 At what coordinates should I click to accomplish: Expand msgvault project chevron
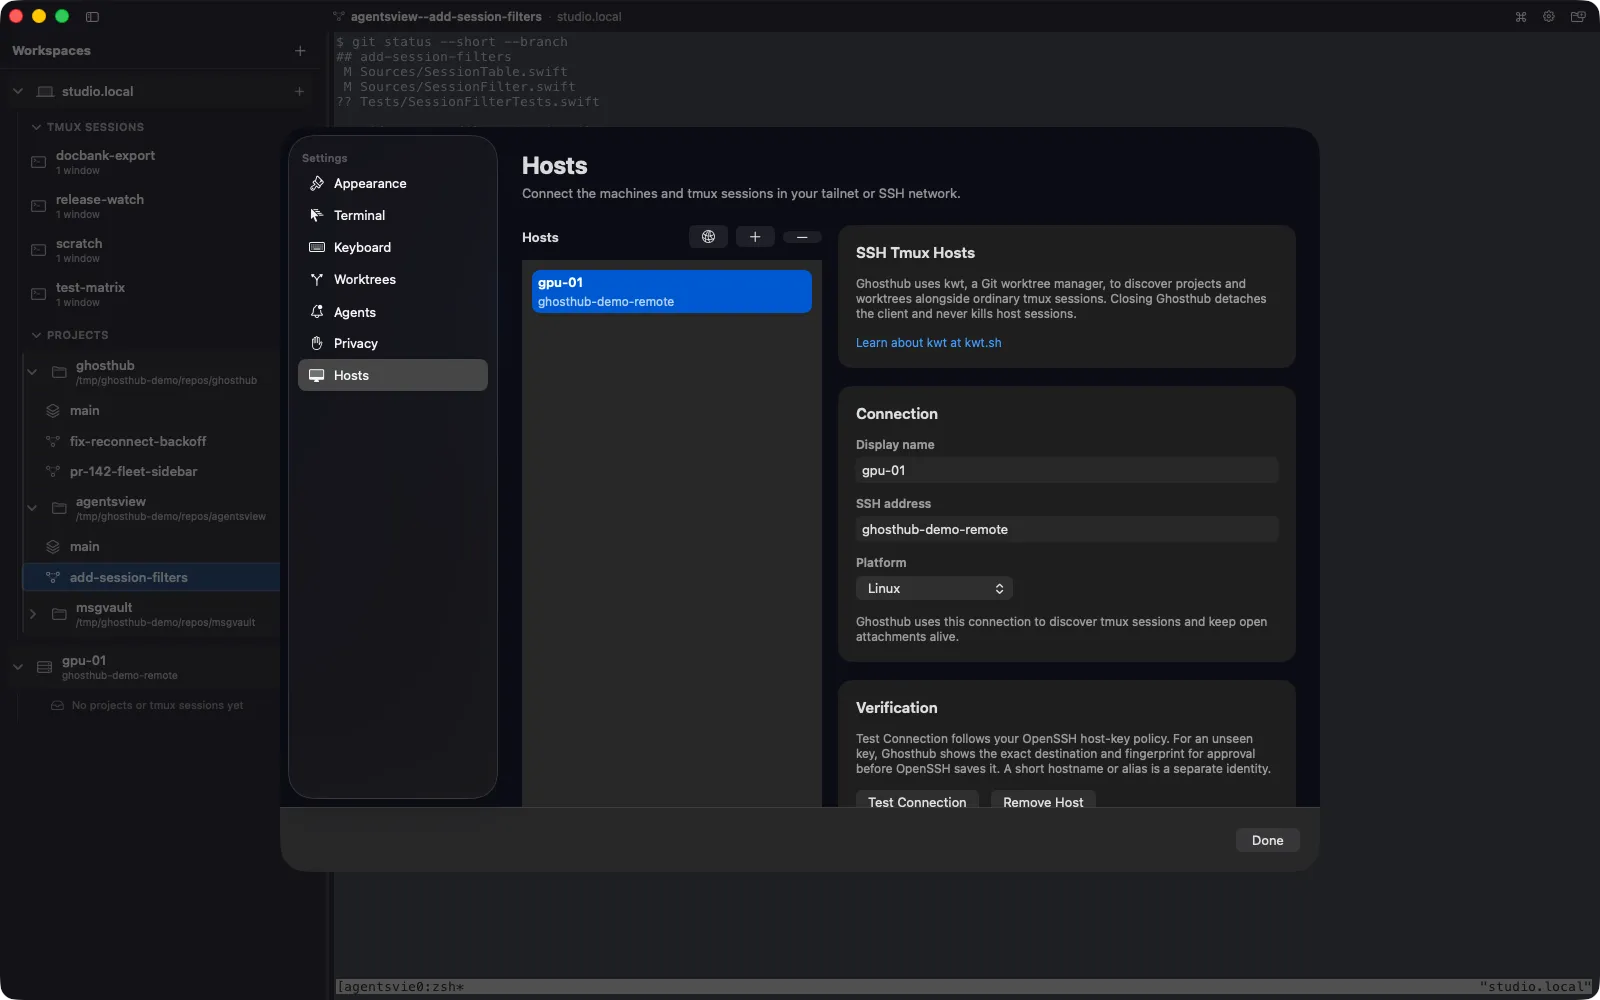(32, 614)
